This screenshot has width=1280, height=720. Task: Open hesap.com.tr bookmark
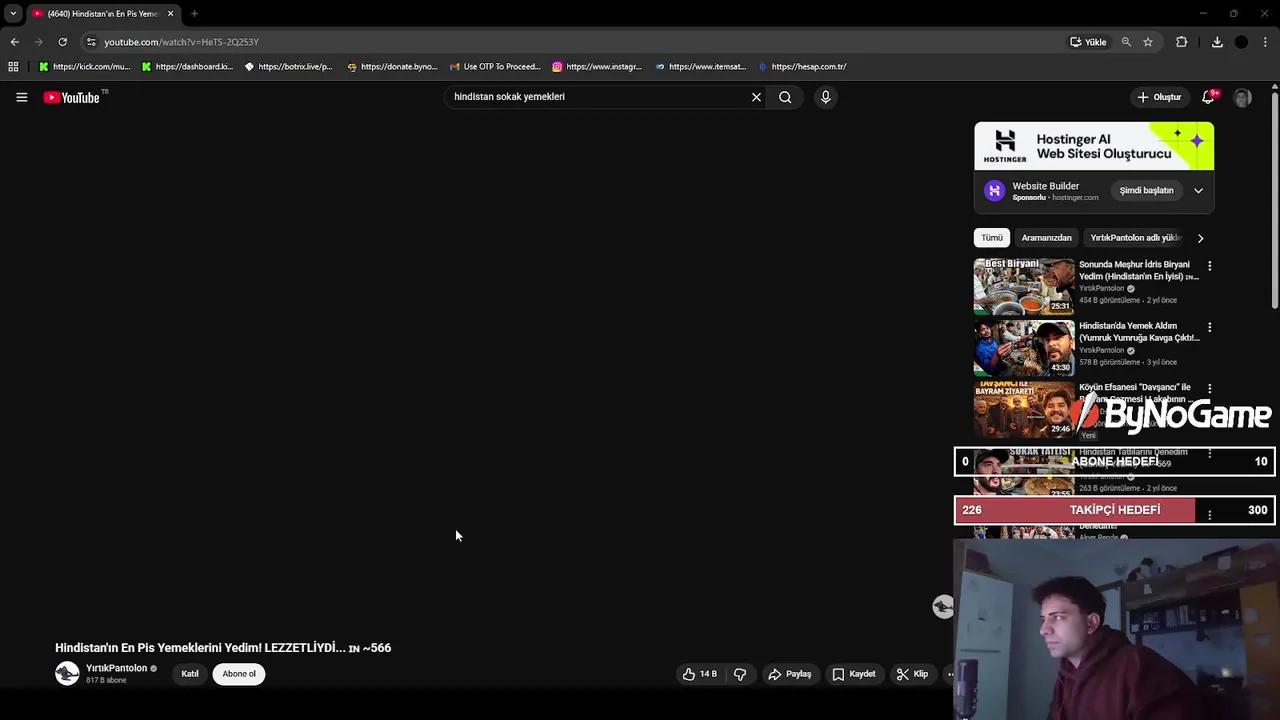pyautogui.click(x=802, y=67)
